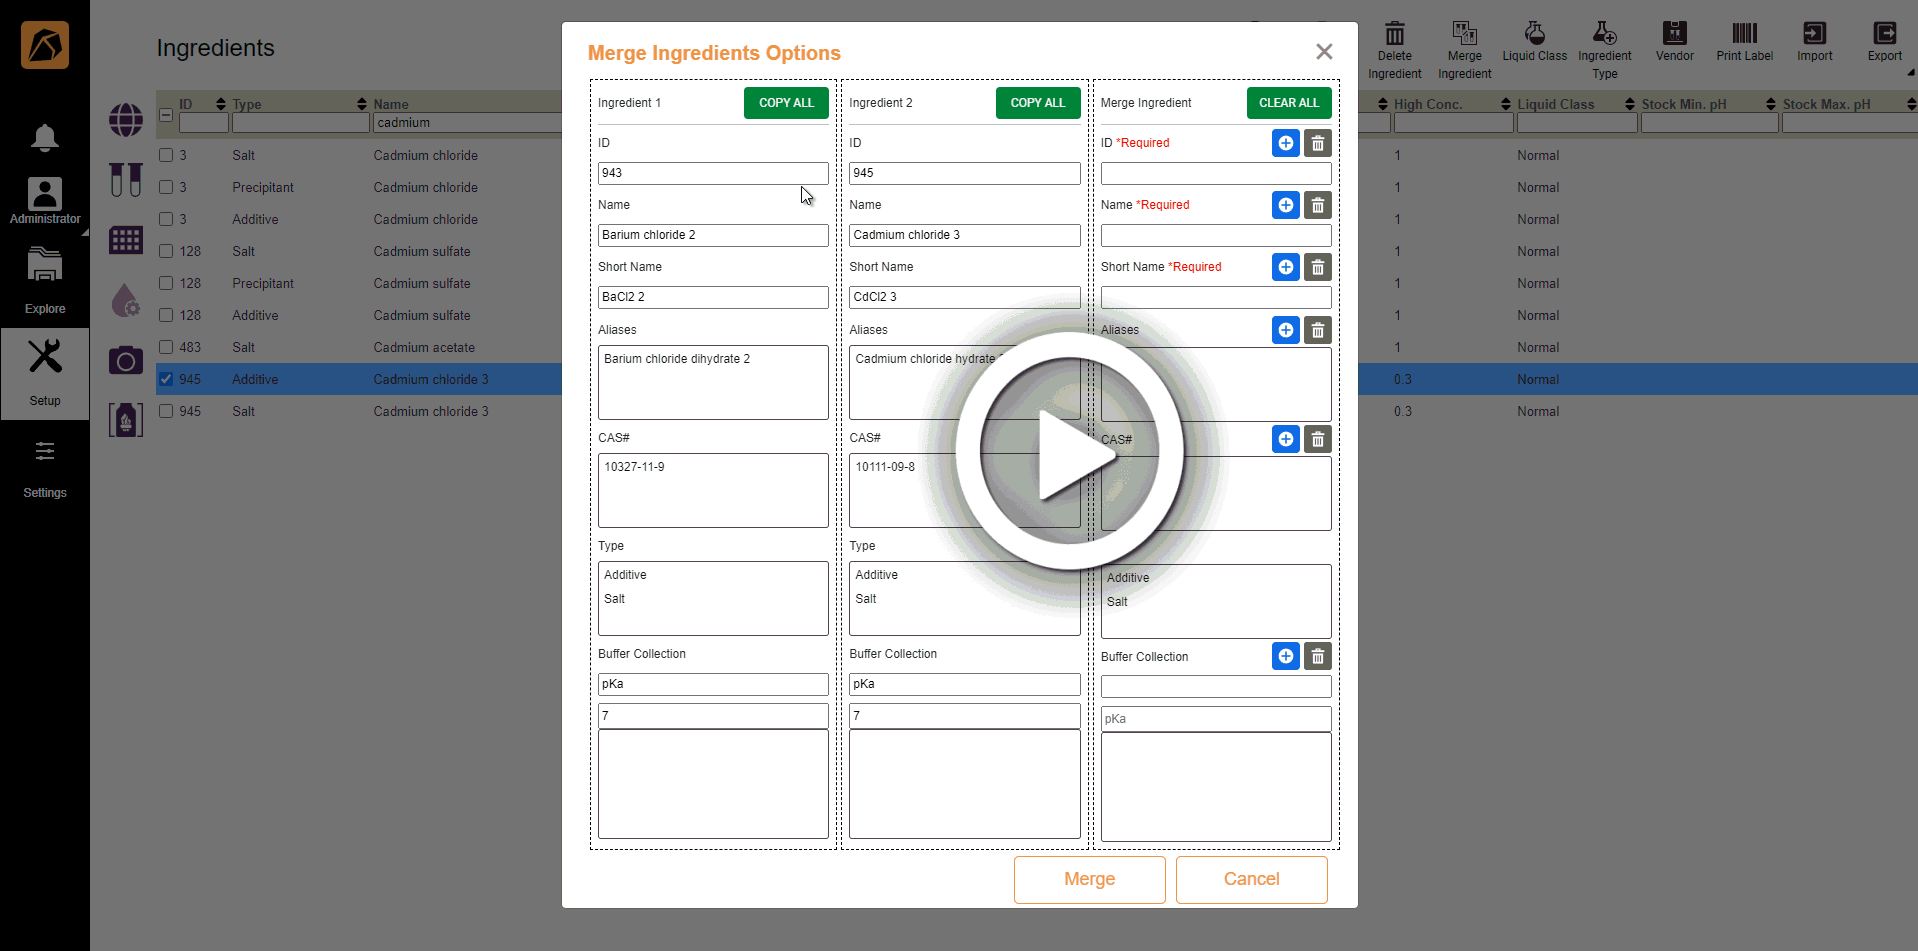Open the Explore section in sidebar

pos(45,281)
